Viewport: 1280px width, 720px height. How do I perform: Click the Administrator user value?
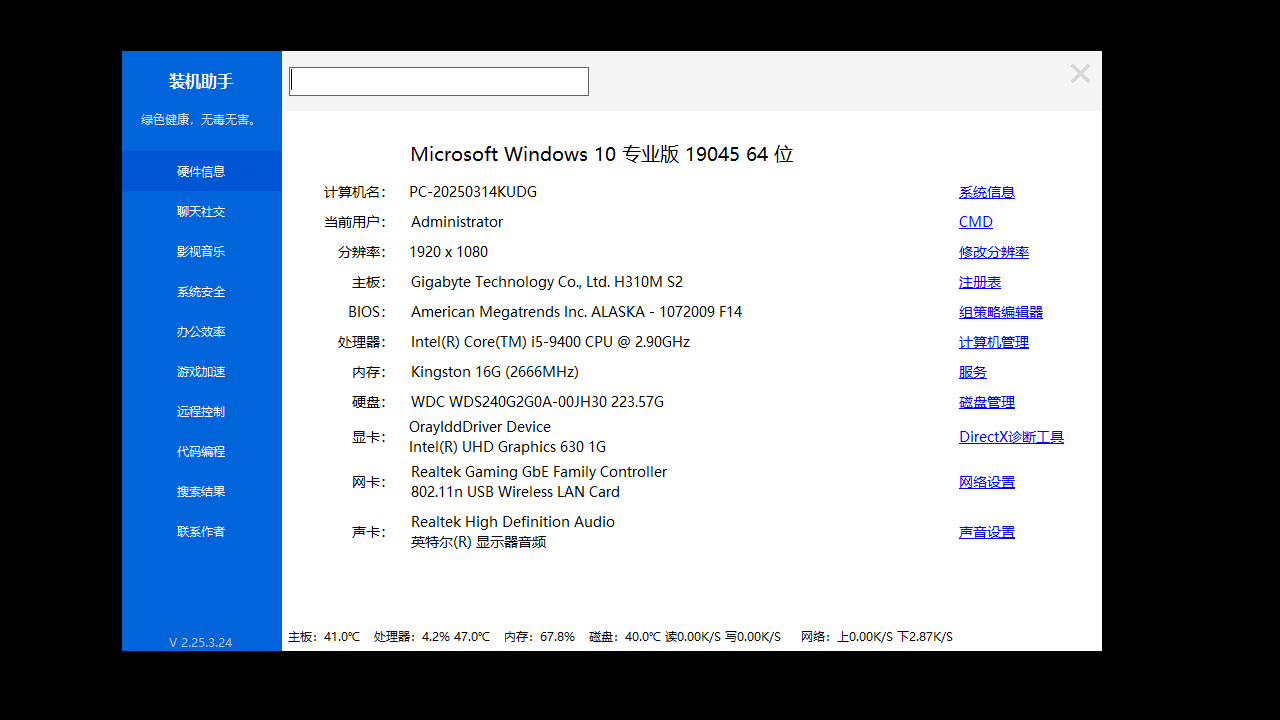tap(457, 222)
